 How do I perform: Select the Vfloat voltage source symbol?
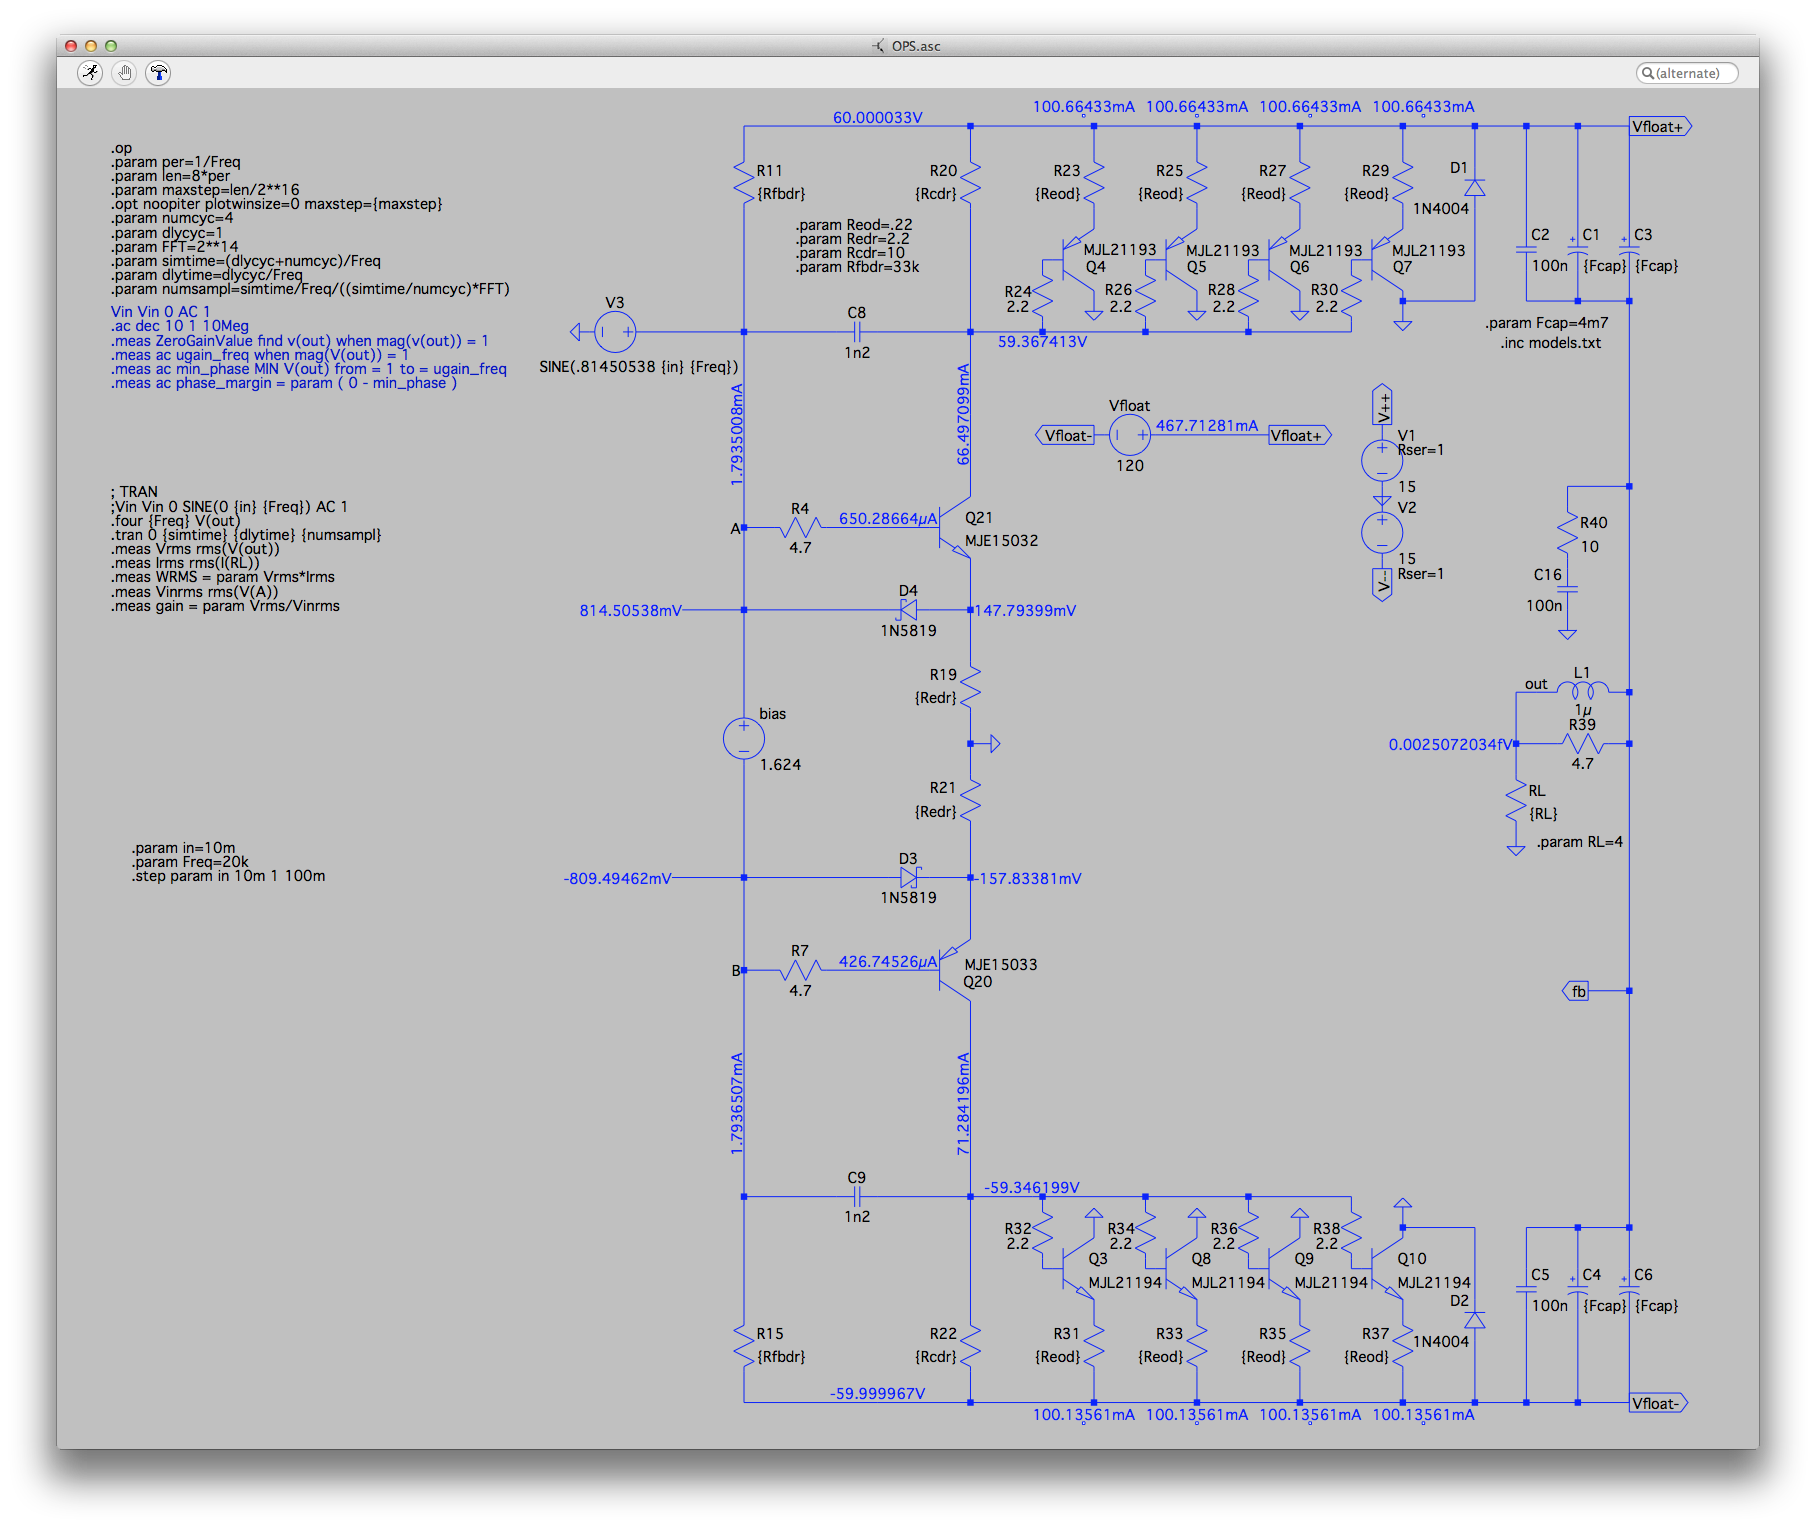1130,435
